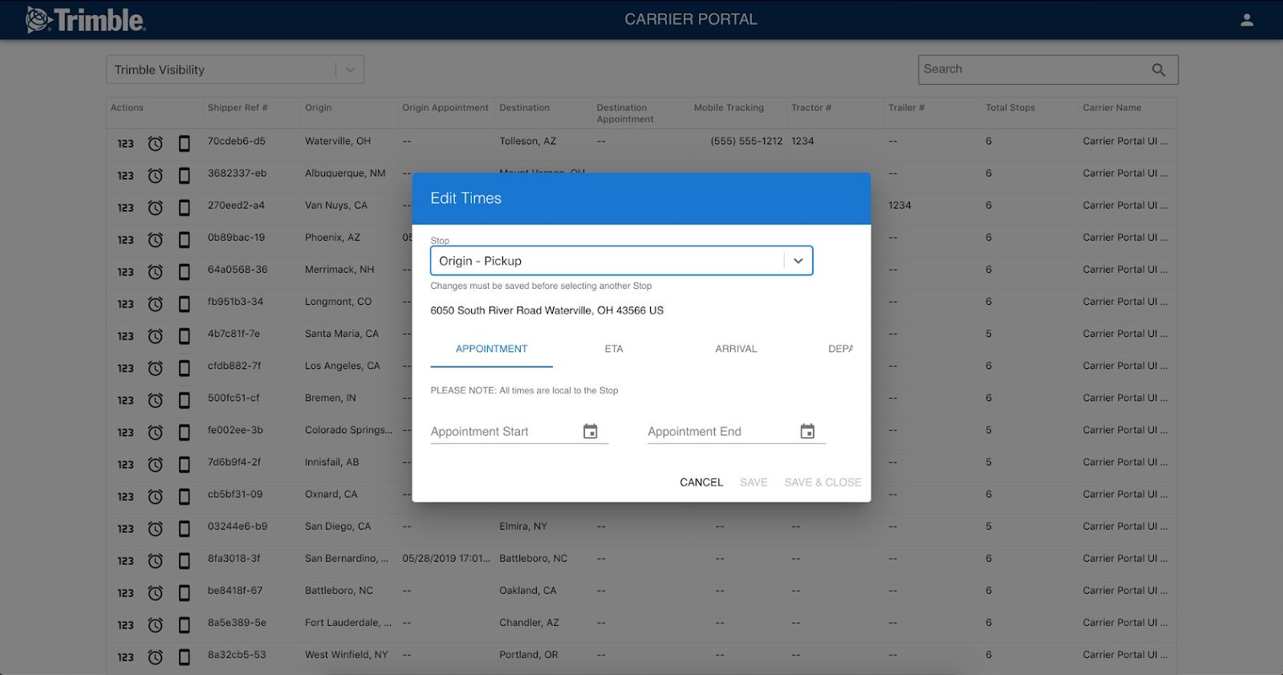
Task: Click the SAVE & CLOSE button
Action: tap(822, 482)
